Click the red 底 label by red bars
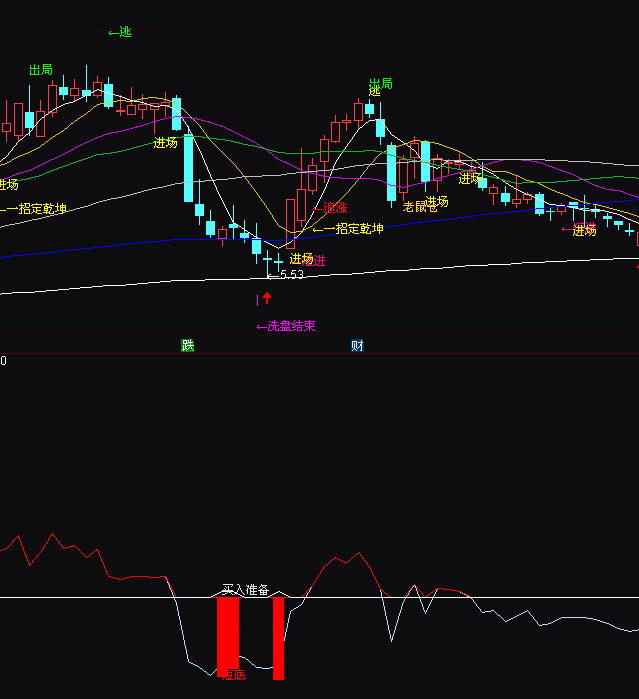The height and width of the screenshot is (699, 639). pos(234,675)
